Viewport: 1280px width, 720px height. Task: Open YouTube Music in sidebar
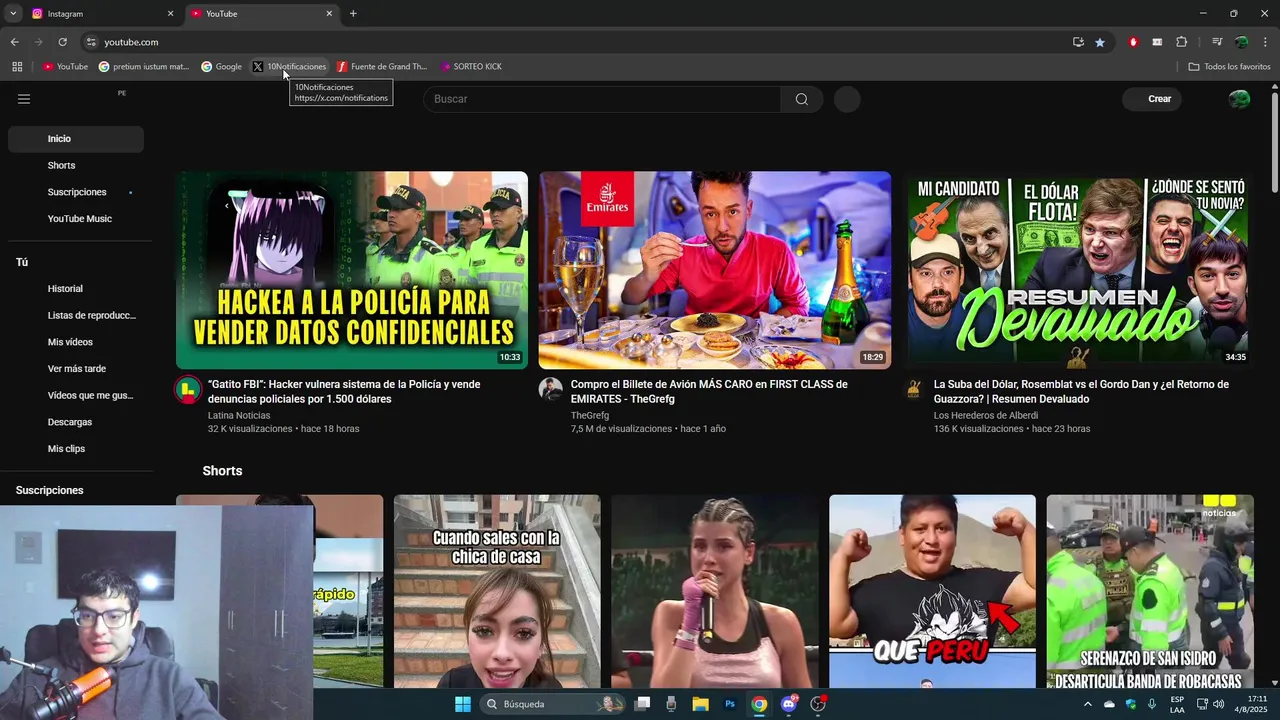pyautogui.click(x=76, y=219)
